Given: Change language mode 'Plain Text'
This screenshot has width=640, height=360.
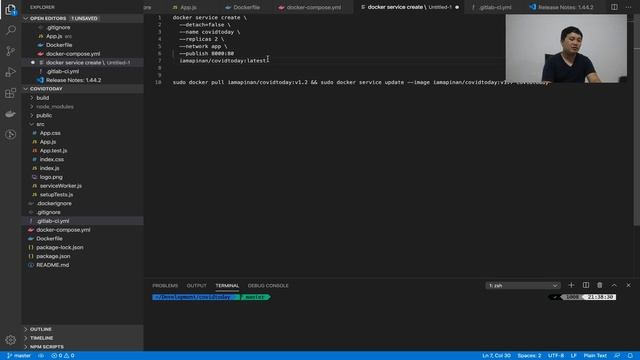Looking at the screenshot, I should coord(595,356).
